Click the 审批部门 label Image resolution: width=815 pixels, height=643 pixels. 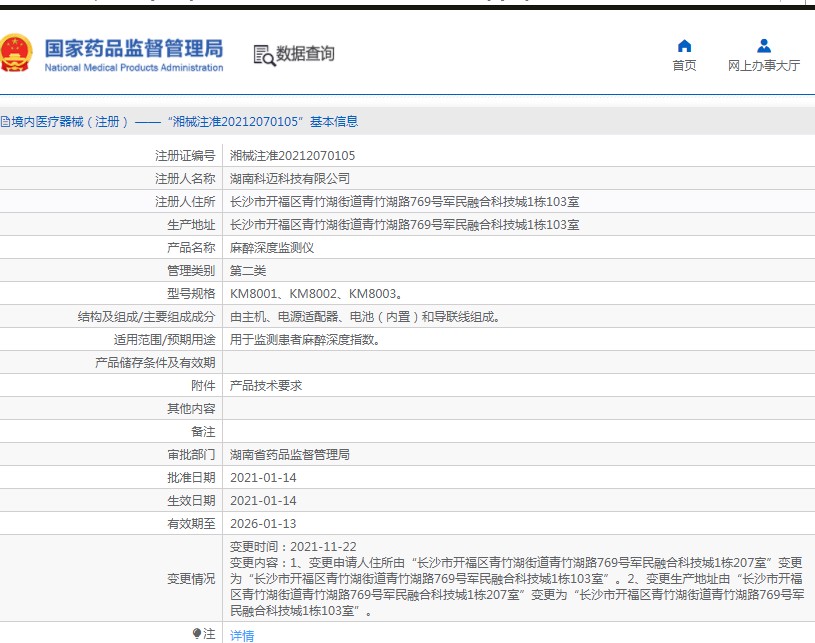[191, 454]
